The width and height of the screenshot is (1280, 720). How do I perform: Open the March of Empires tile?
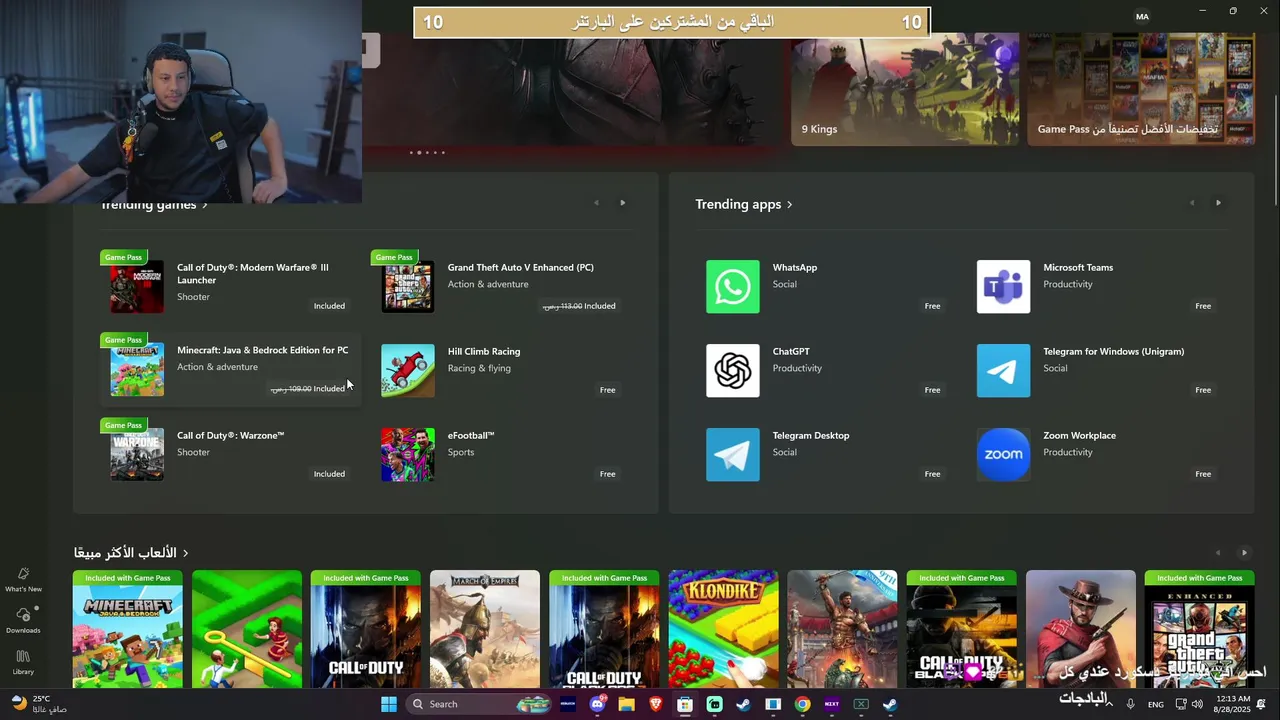[x=485, y=629]
